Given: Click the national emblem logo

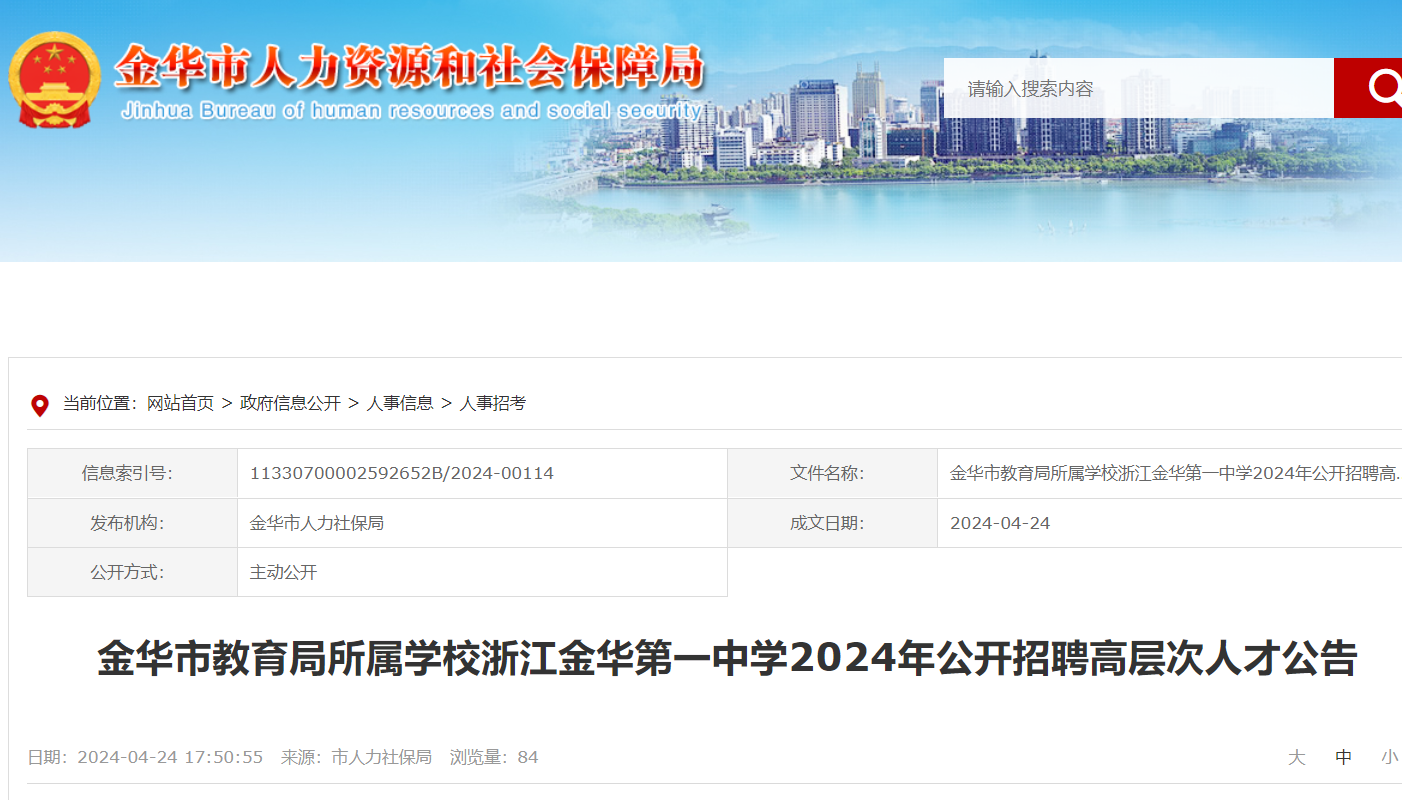Looking at the screenshot, I should [x=55, y=80].
